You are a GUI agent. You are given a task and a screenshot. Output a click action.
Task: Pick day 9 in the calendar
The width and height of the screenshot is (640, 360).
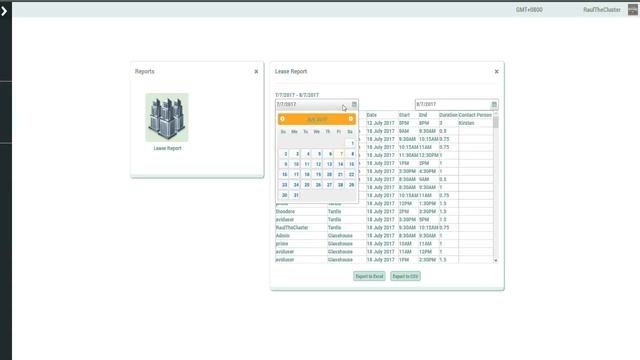point(284,164)
